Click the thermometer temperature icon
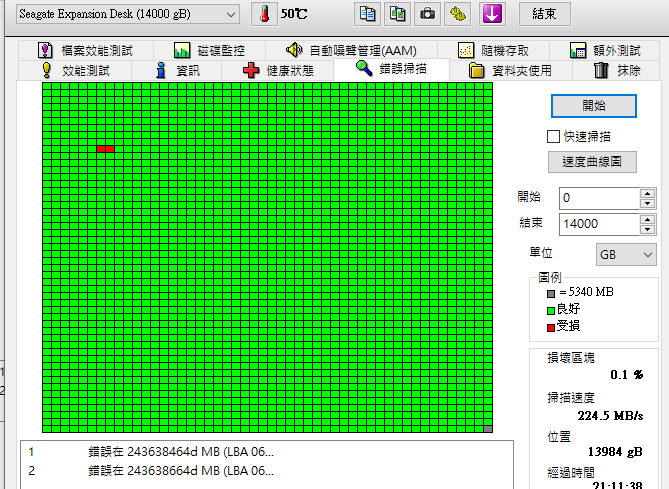The image size is (669, 489). click(264, 14)
